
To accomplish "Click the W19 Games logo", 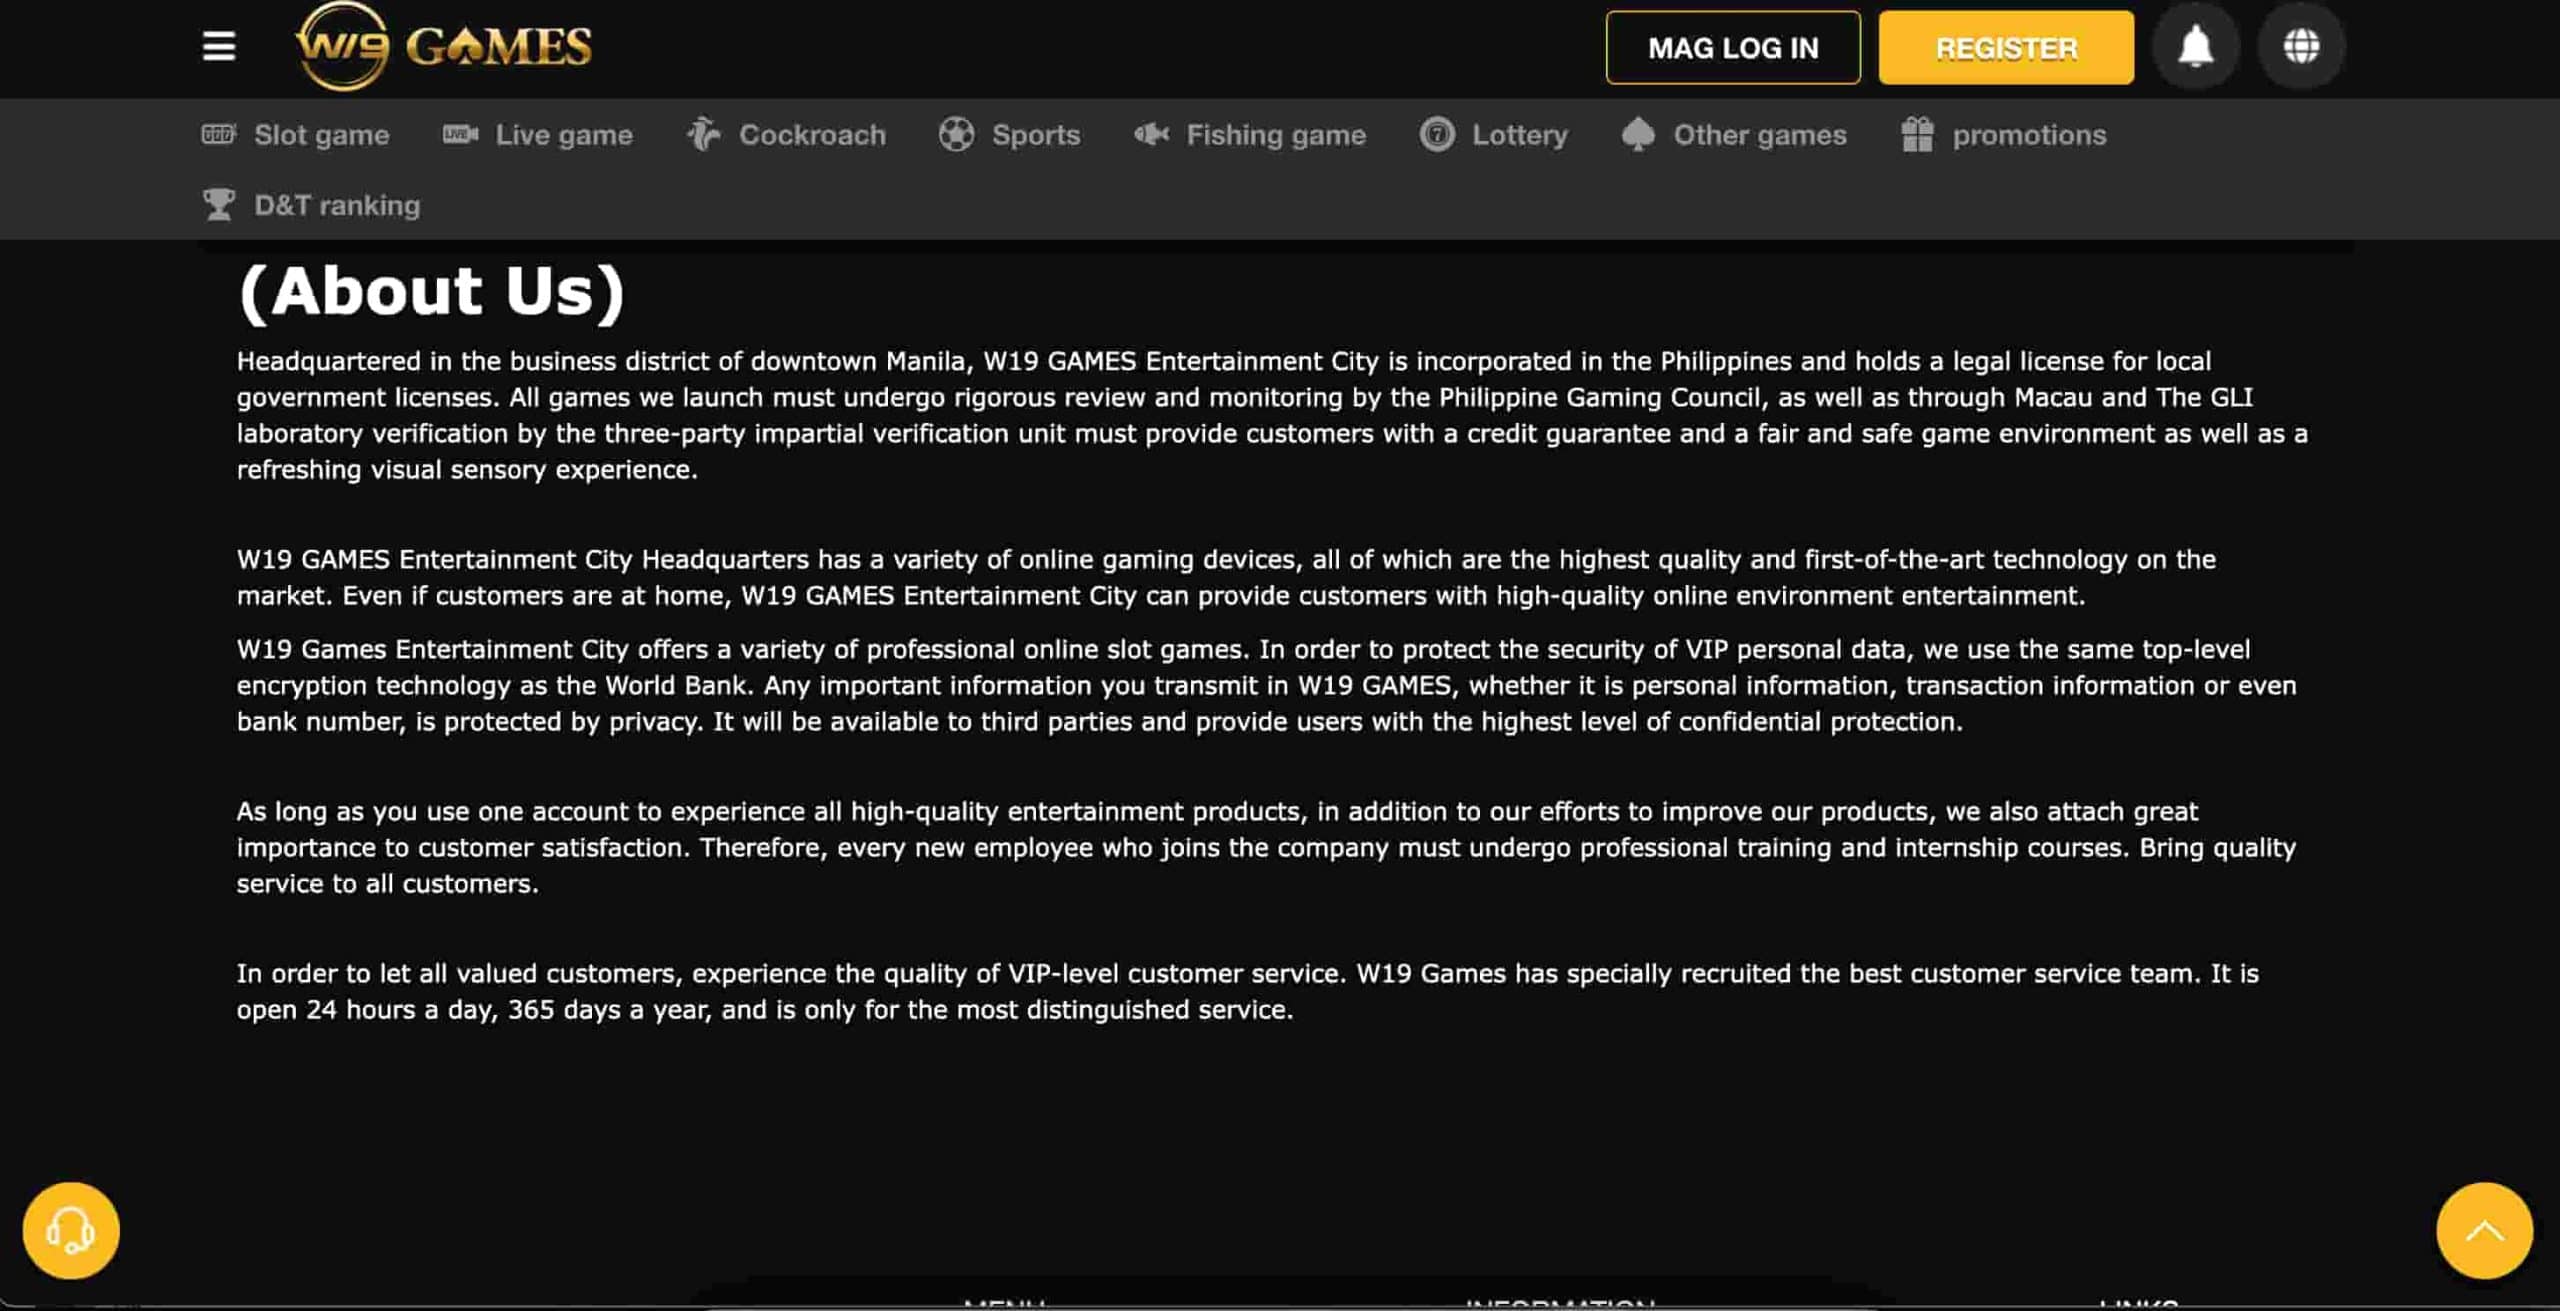I will click(444, 46).
